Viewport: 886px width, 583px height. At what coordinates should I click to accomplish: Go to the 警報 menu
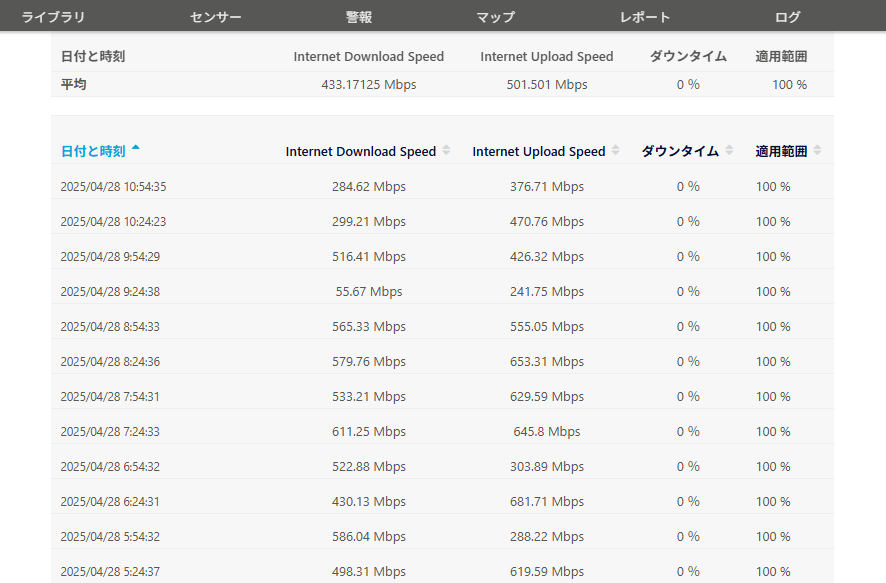click(359, 17)
